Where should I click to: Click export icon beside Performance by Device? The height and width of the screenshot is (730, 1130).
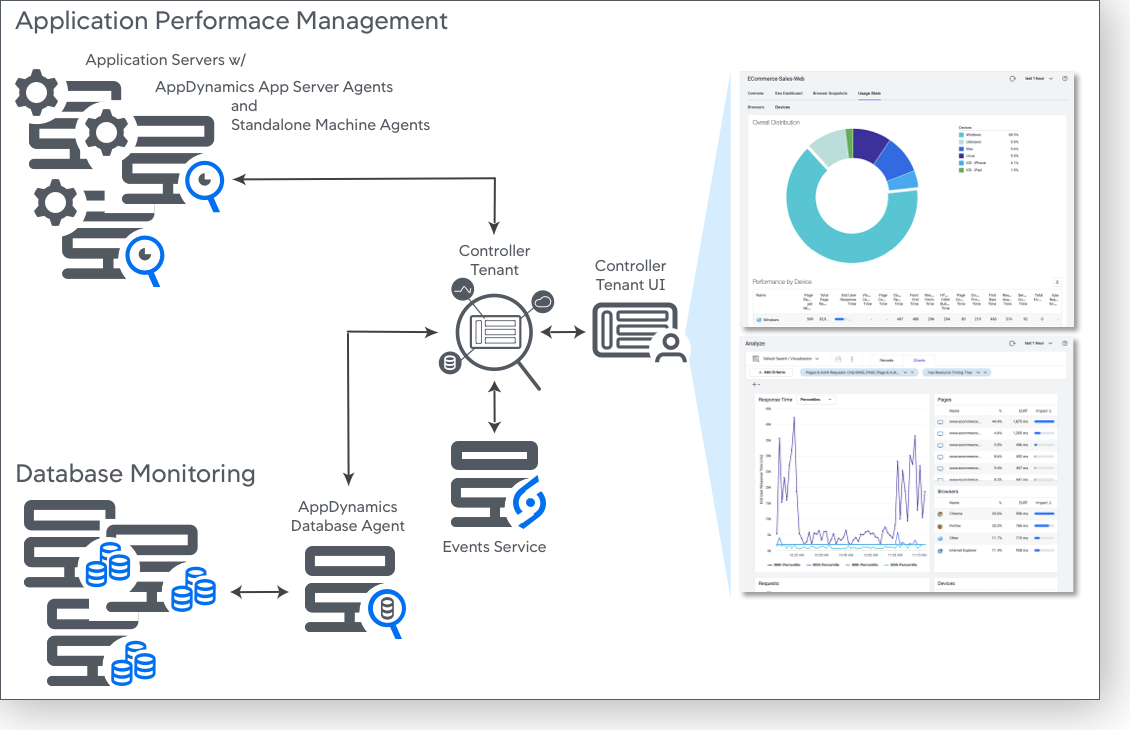[1057, 282]
